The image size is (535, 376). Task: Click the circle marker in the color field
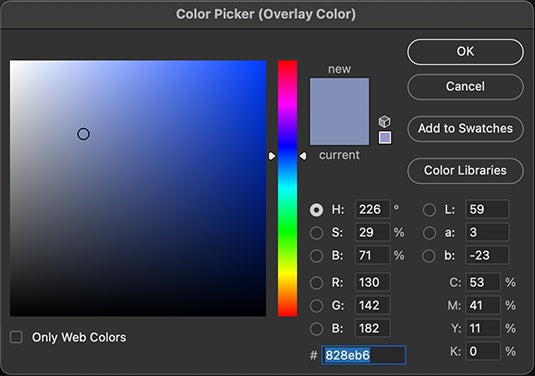coord(83,134)
